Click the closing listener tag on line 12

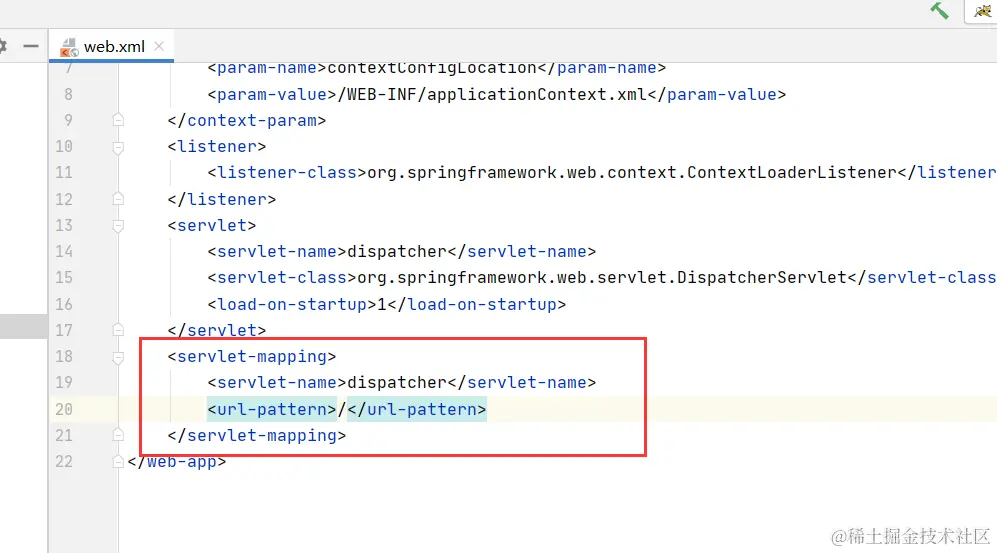coord(222,200)
